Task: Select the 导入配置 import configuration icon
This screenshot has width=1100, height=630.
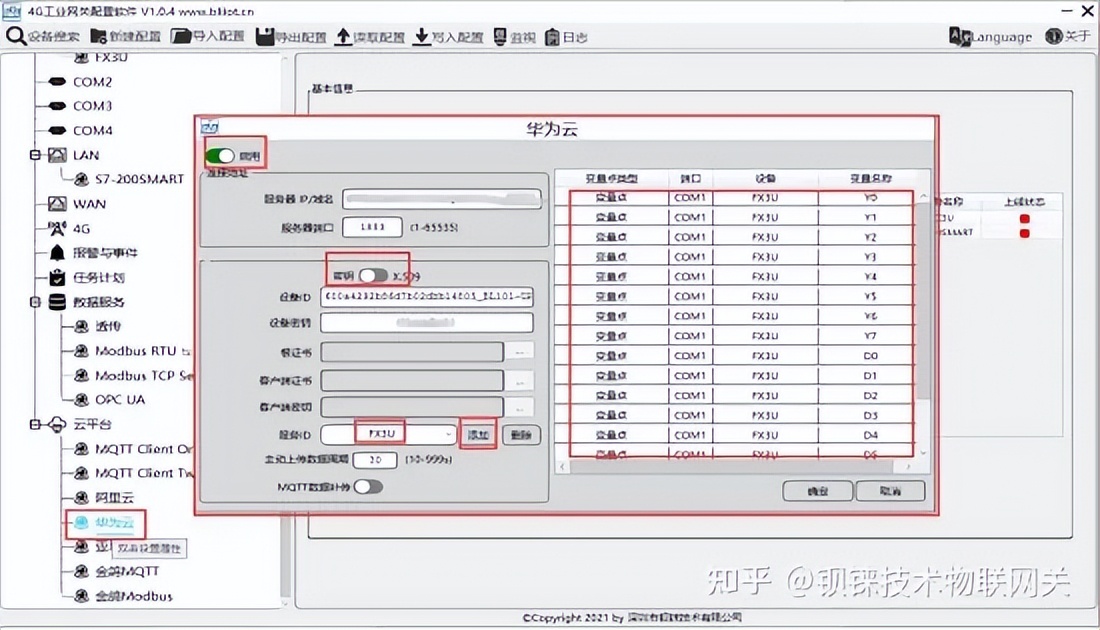Action: [x=205, y=36]
